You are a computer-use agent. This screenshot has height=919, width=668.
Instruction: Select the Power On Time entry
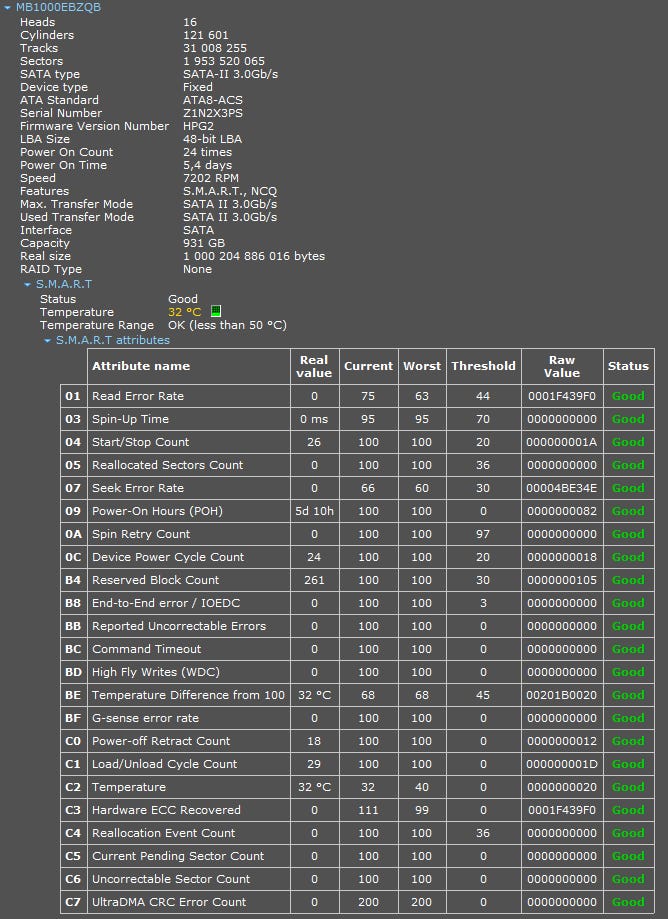[x=63, y=165]
